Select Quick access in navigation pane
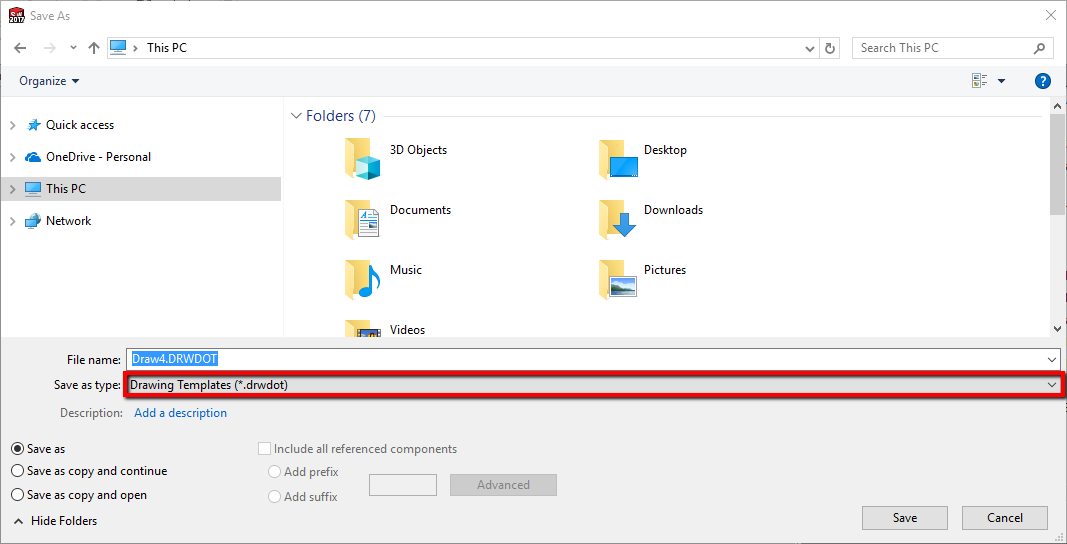1067x544 pixels. click(80, 125)
